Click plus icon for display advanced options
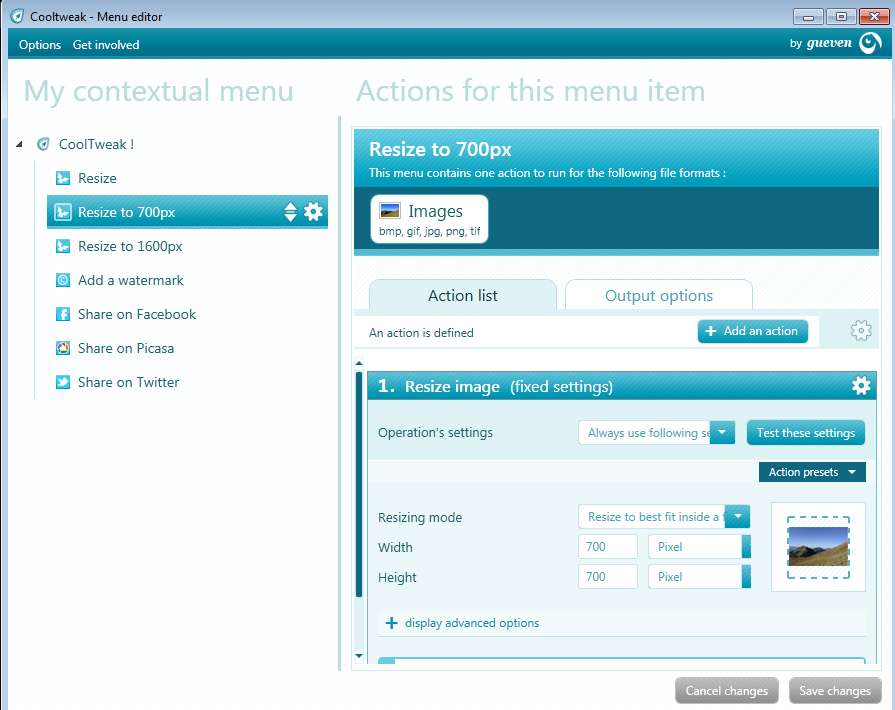This screenshot has height=710, width=895. 391,623
